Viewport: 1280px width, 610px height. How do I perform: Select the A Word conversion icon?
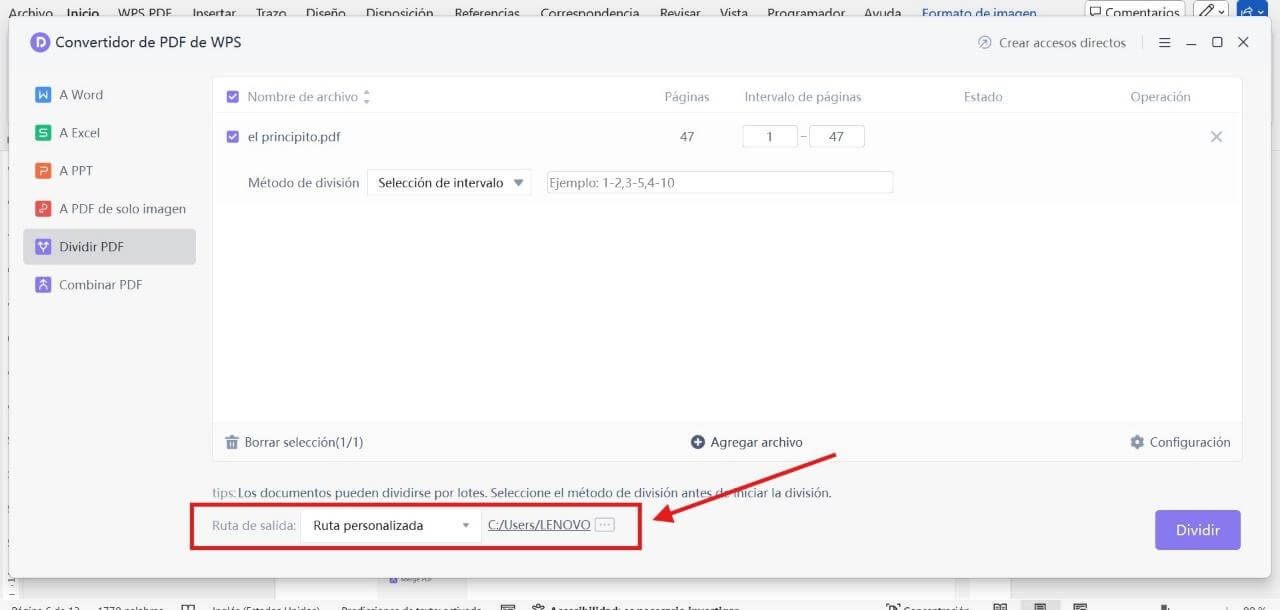point(43,95)
